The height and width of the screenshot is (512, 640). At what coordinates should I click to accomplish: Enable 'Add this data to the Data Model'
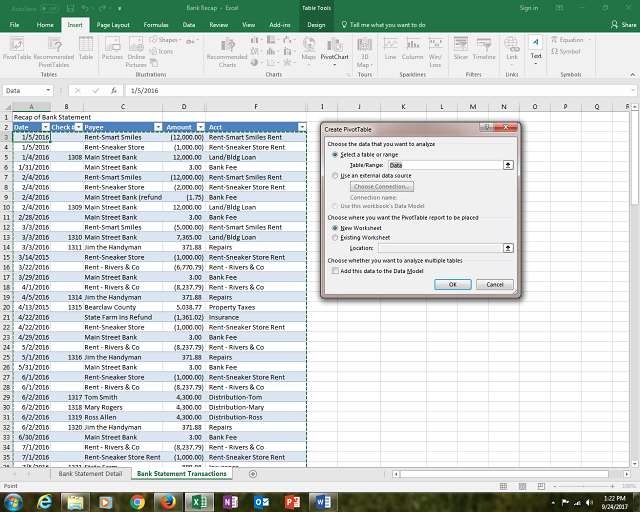334,271
